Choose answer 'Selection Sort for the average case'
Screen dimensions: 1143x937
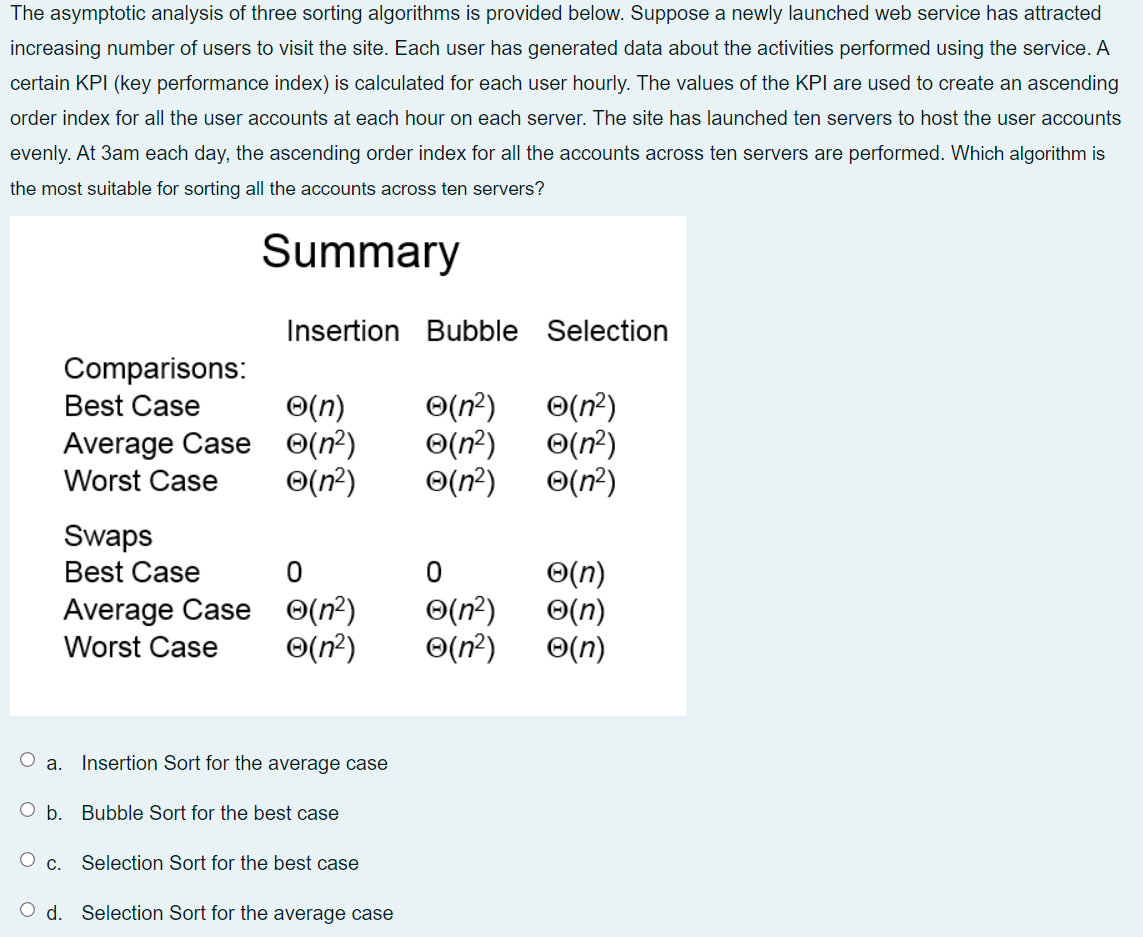click(x=236, y=913)
